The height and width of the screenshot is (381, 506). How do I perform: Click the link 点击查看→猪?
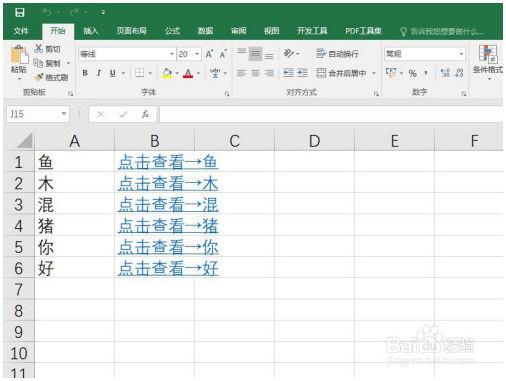click(168, 226)
